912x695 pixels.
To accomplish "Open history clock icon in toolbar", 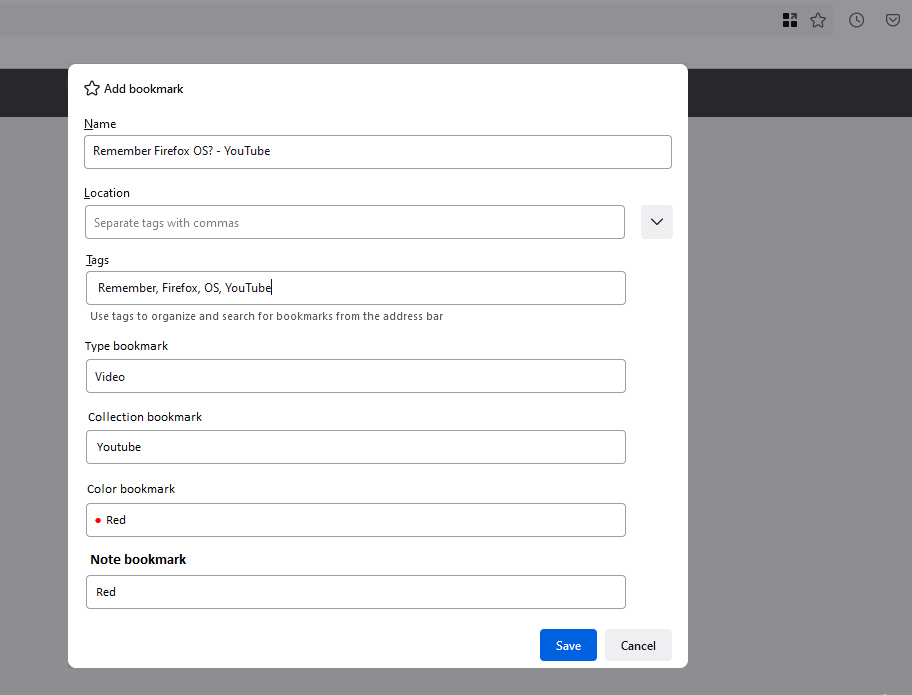I will [856, 20].
